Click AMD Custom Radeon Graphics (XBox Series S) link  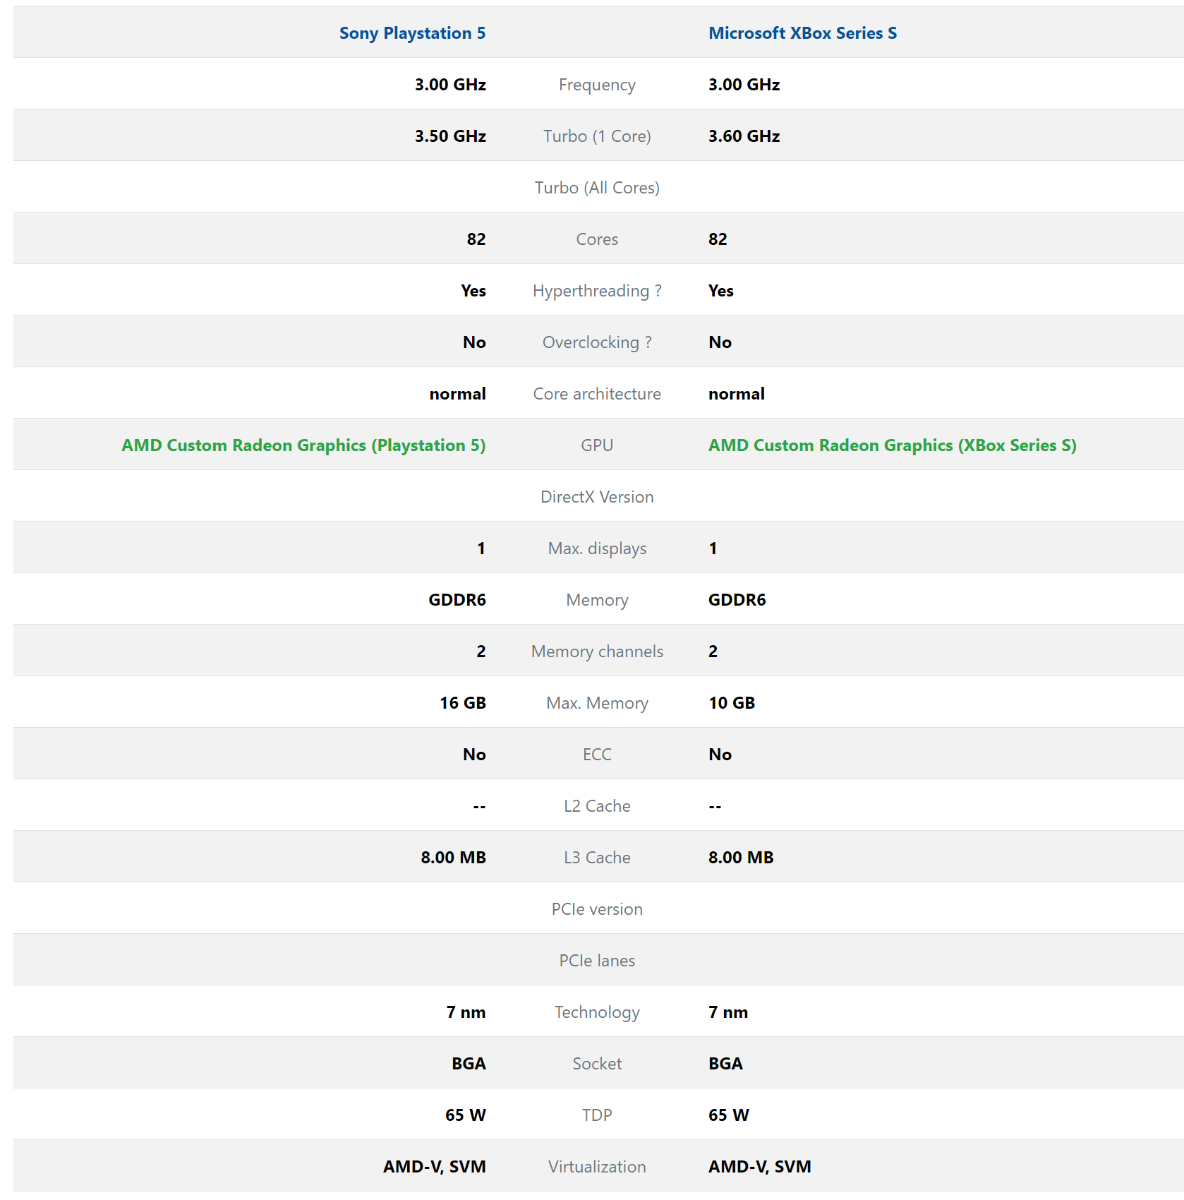pyautogui.click(x=892, y=445)
